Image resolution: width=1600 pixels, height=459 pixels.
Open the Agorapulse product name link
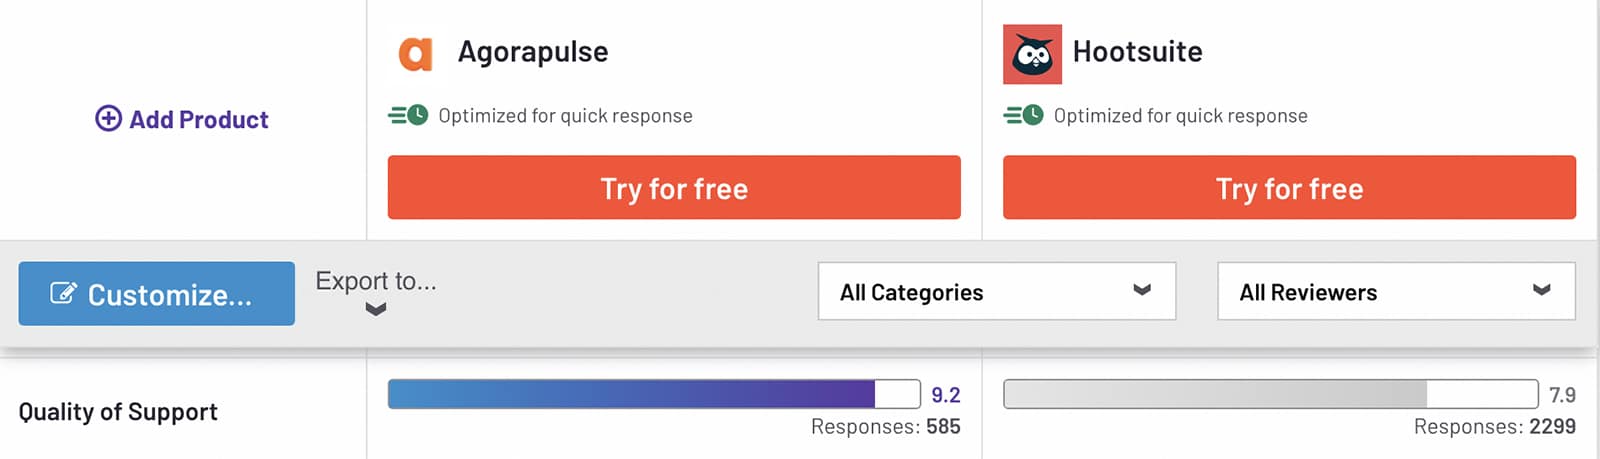[x=533, y=52]
